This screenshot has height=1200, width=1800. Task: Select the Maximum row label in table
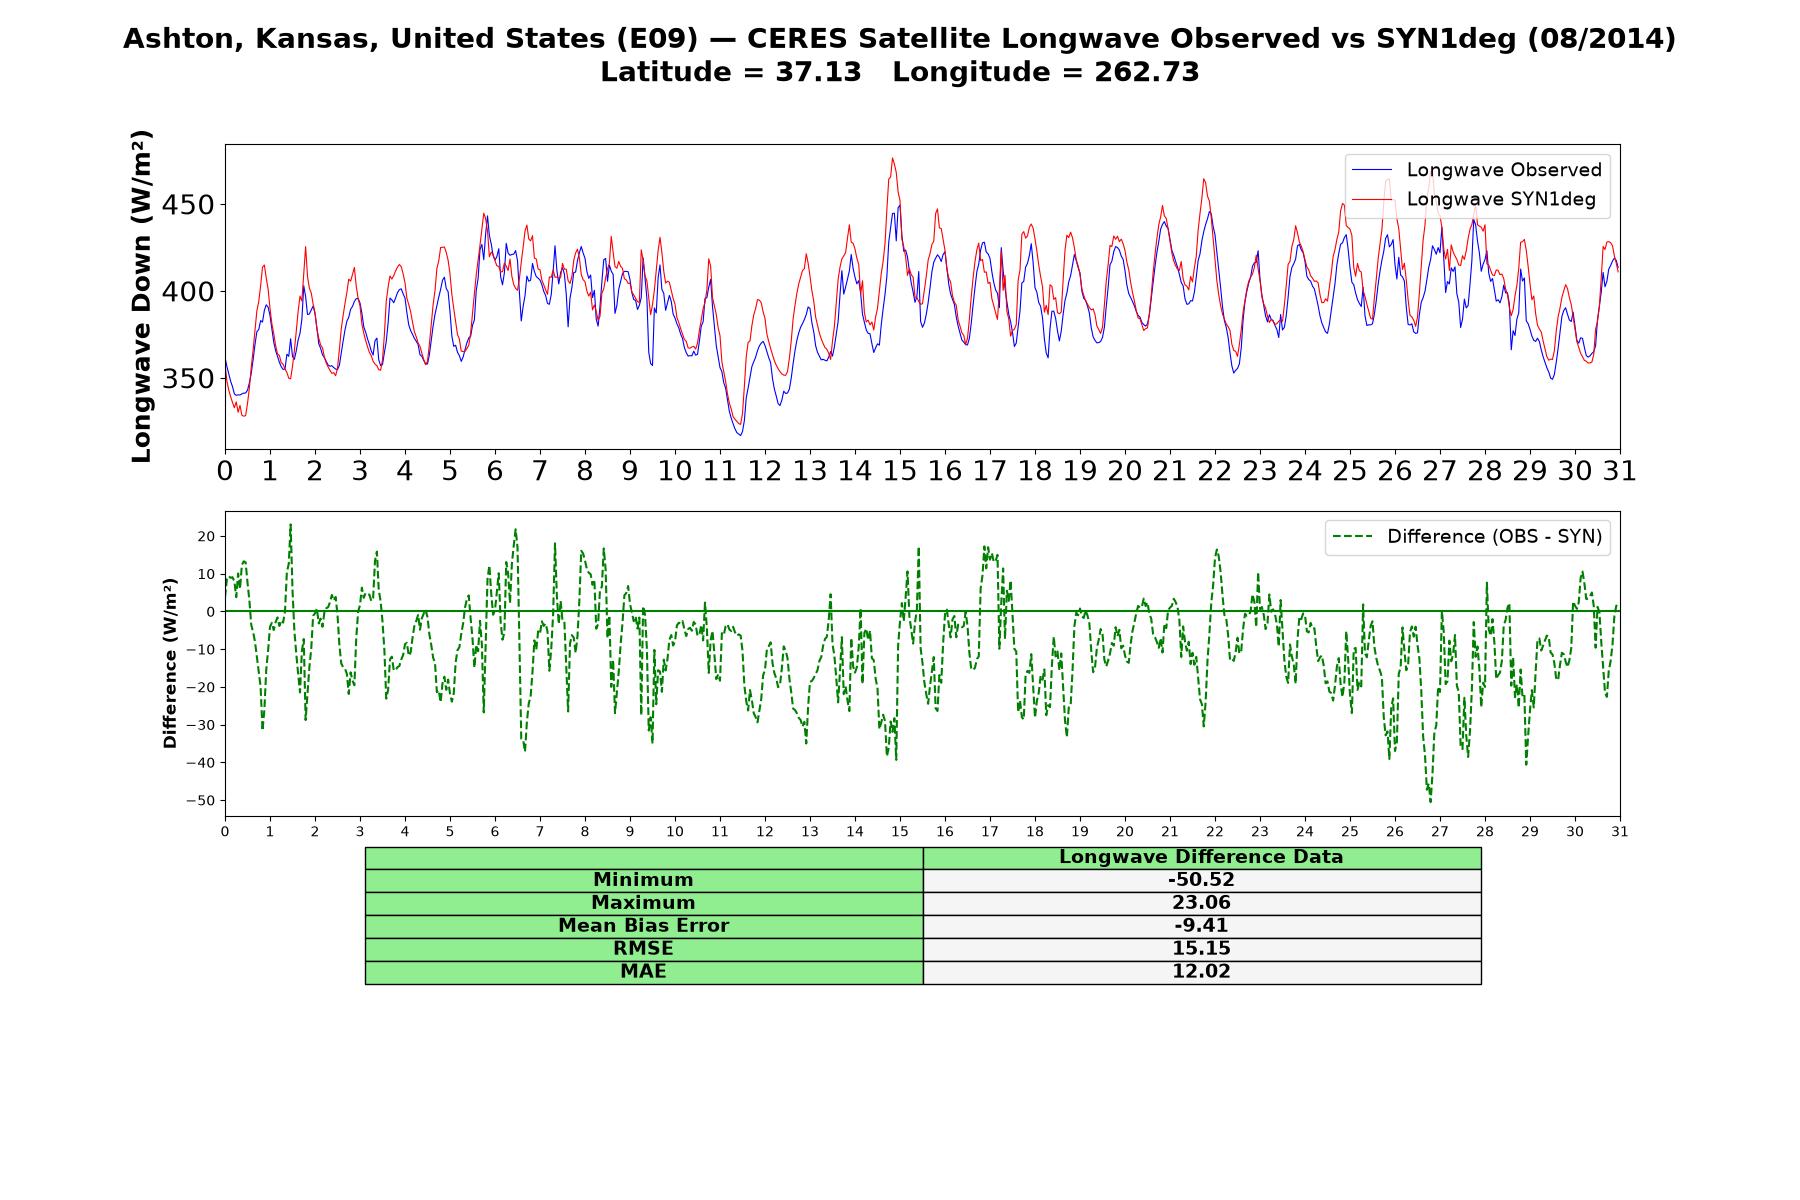point(644,903)
